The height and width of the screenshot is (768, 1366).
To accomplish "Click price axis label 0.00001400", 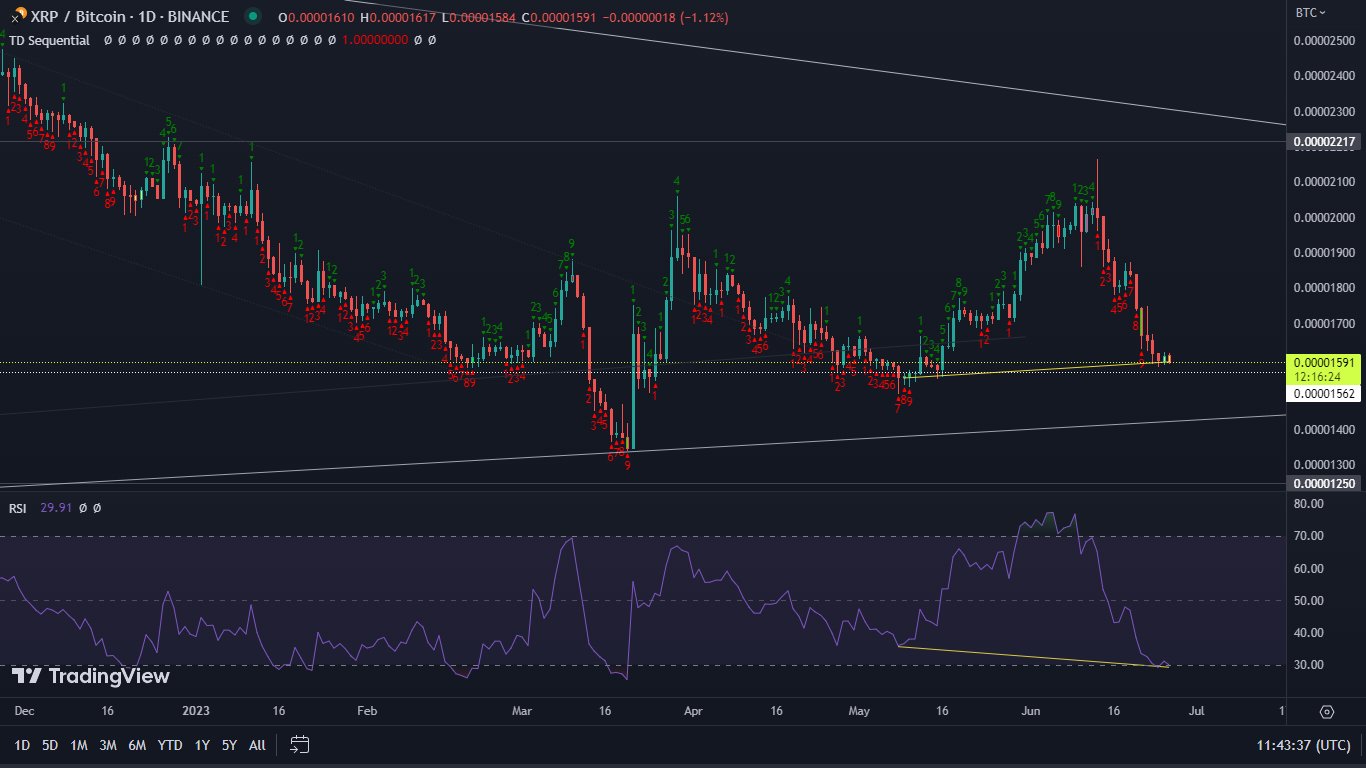I will [x=1324, y=430].
